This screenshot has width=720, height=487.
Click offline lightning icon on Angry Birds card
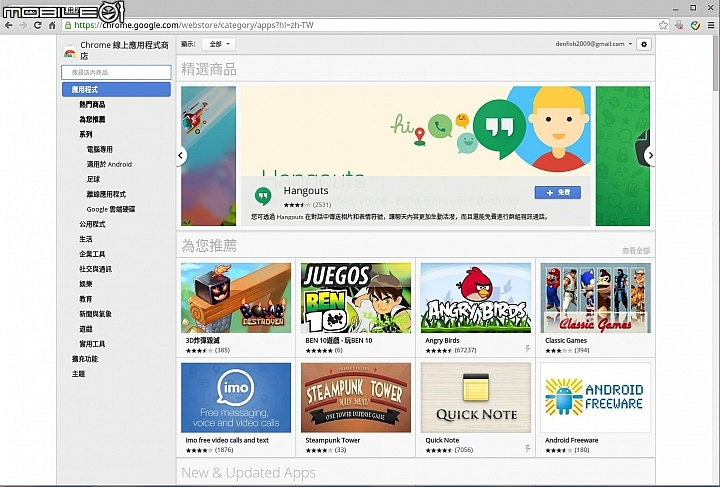[528, 349]
